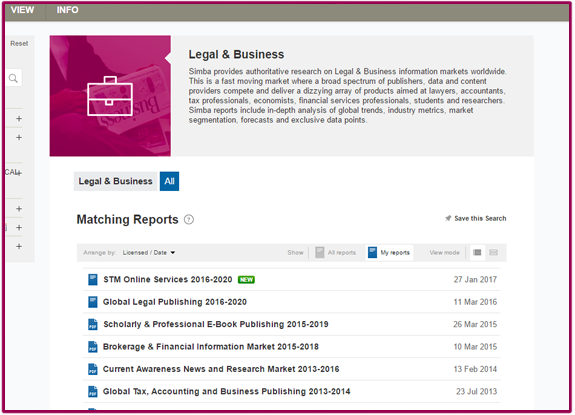
Task: Open STM Online Services 2016-2020 report
Action: [x=168, y=280]
